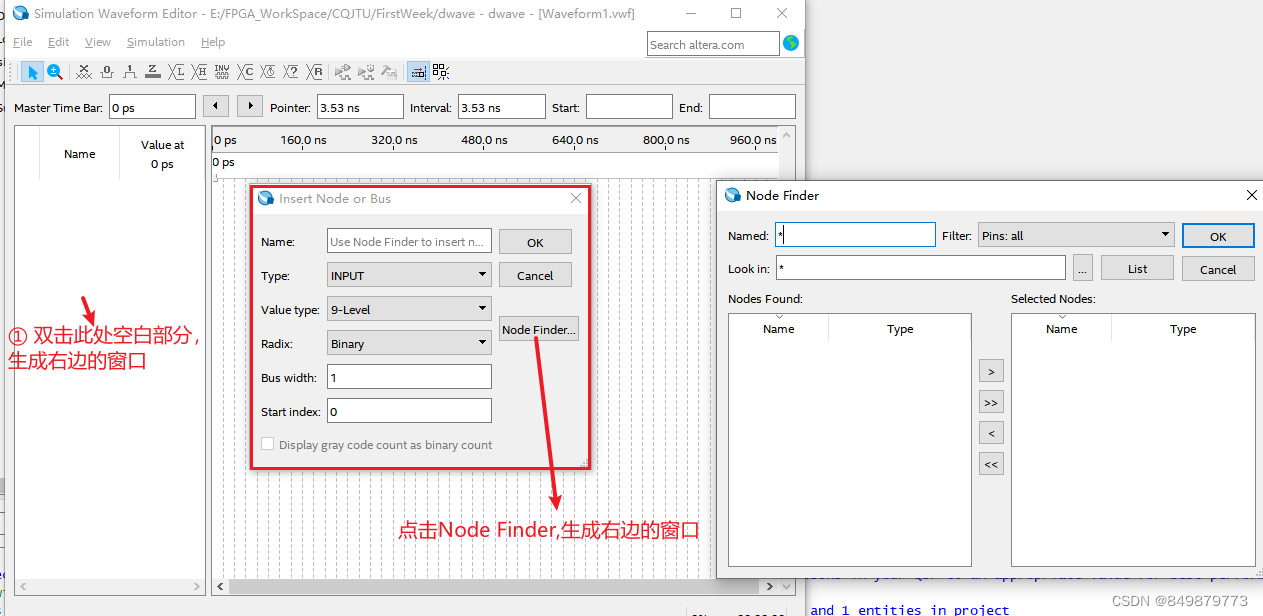Remove all nodes with << button
1263x616 pixels.
pos(991,464)
